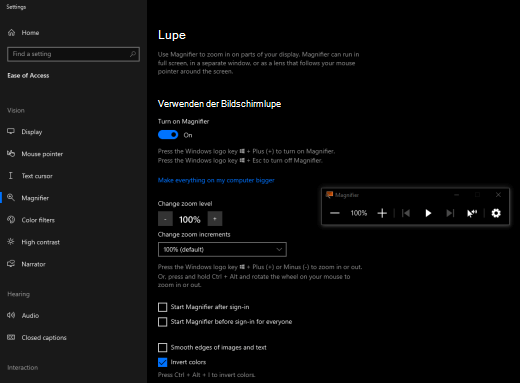Click the Ease of Access heading

point(28,76)
